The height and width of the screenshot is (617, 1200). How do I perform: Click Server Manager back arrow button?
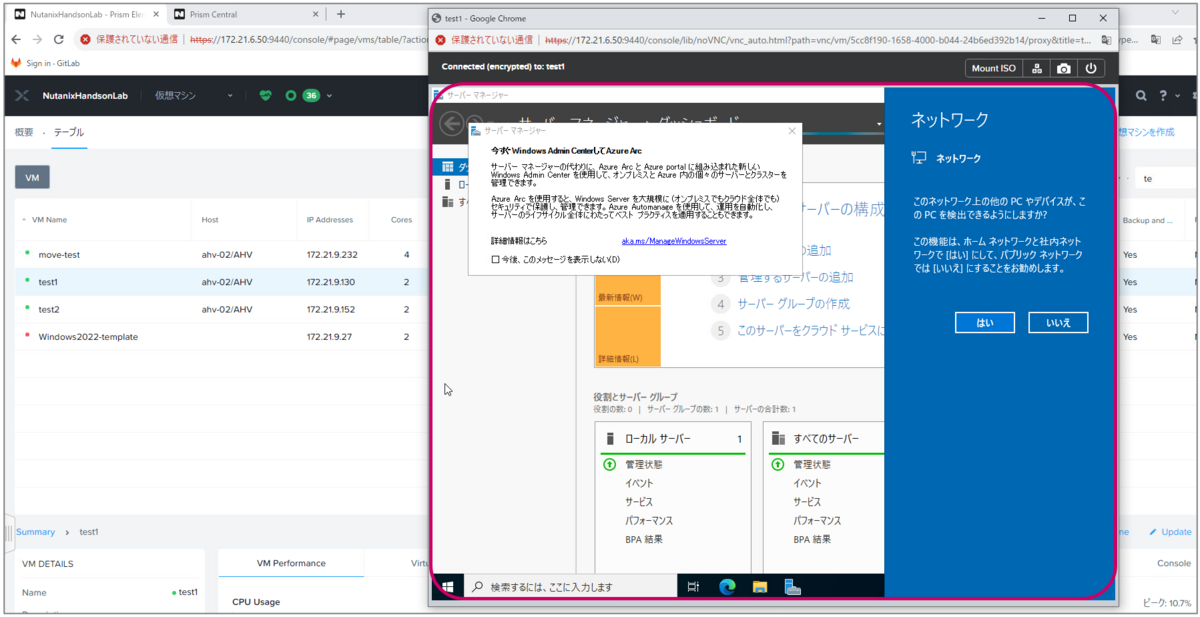(451, 125)
